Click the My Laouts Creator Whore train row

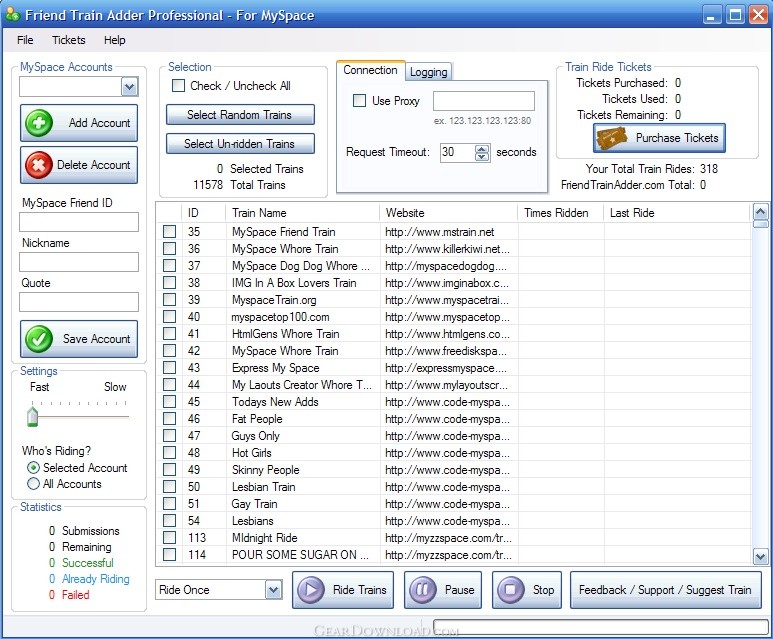(x=454, y=385)
